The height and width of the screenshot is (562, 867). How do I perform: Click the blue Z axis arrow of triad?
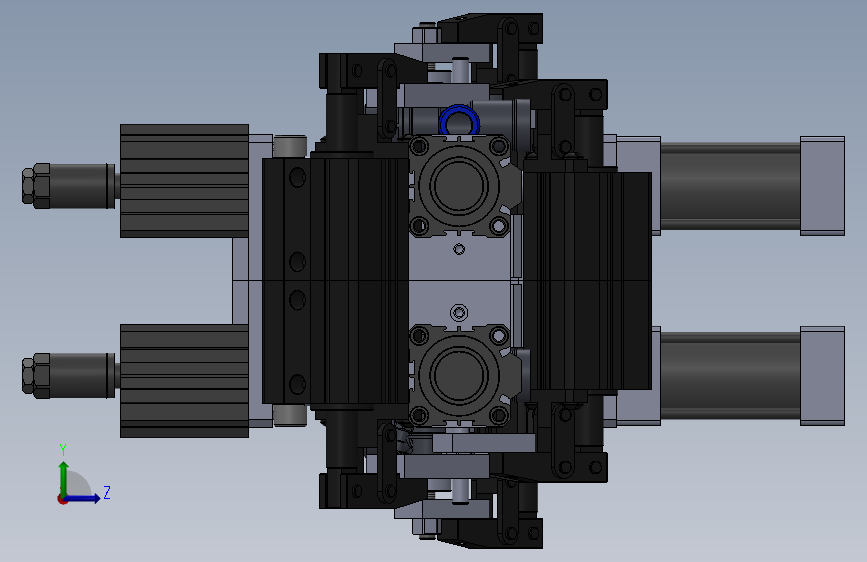coord(83,498)
